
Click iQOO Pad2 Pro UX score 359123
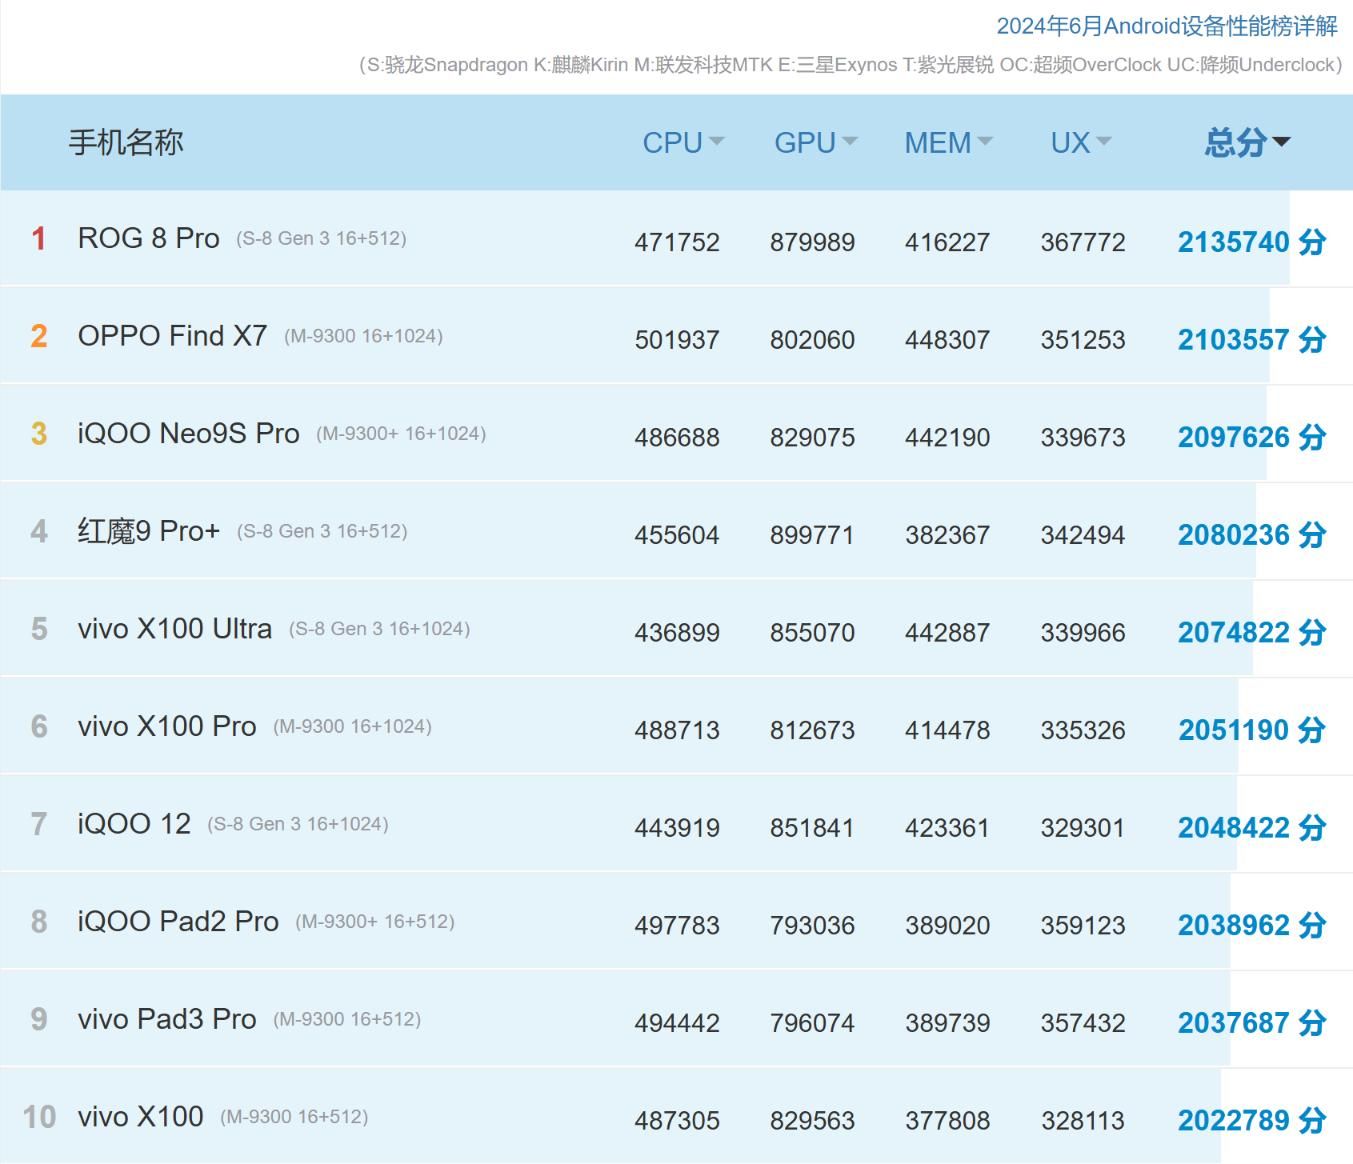point(1083,926)
